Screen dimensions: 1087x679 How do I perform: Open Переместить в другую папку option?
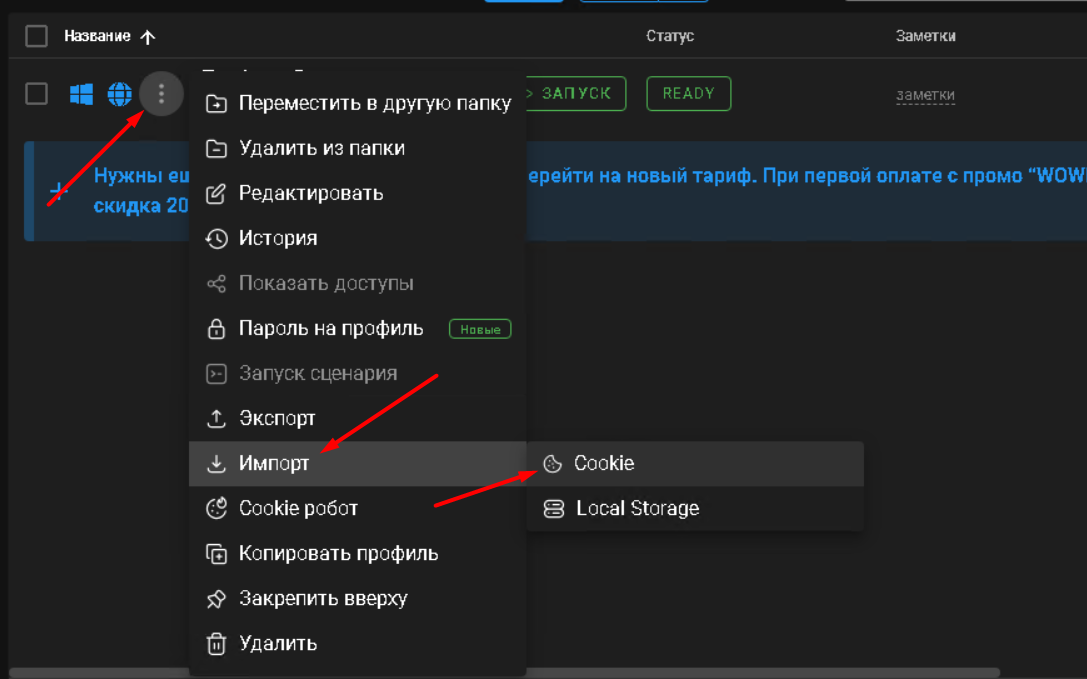coord(374,103)
